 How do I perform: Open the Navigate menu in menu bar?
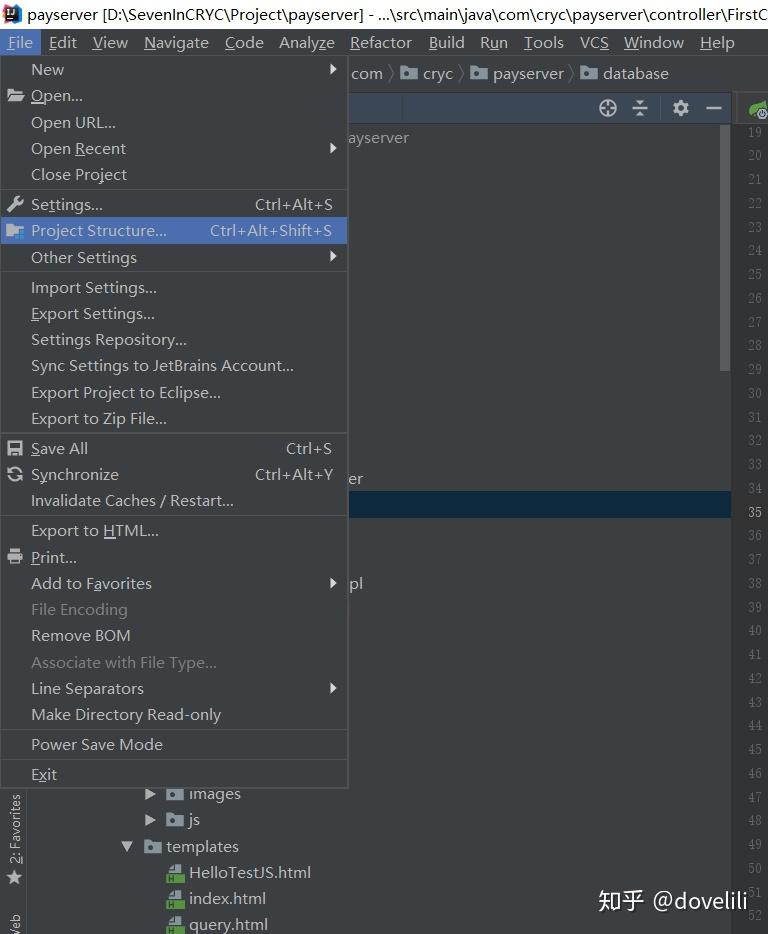(176, 42)
